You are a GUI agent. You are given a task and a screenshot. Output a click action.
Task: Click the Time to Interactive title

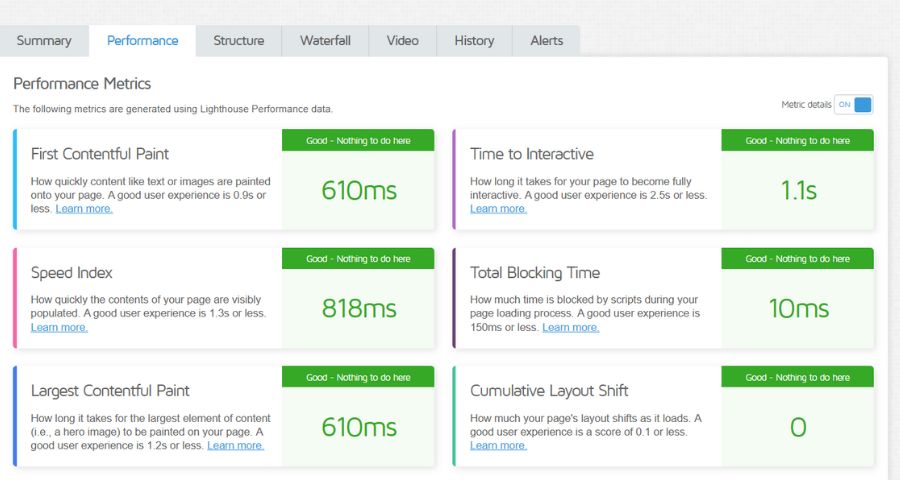[x=532, y=154]
